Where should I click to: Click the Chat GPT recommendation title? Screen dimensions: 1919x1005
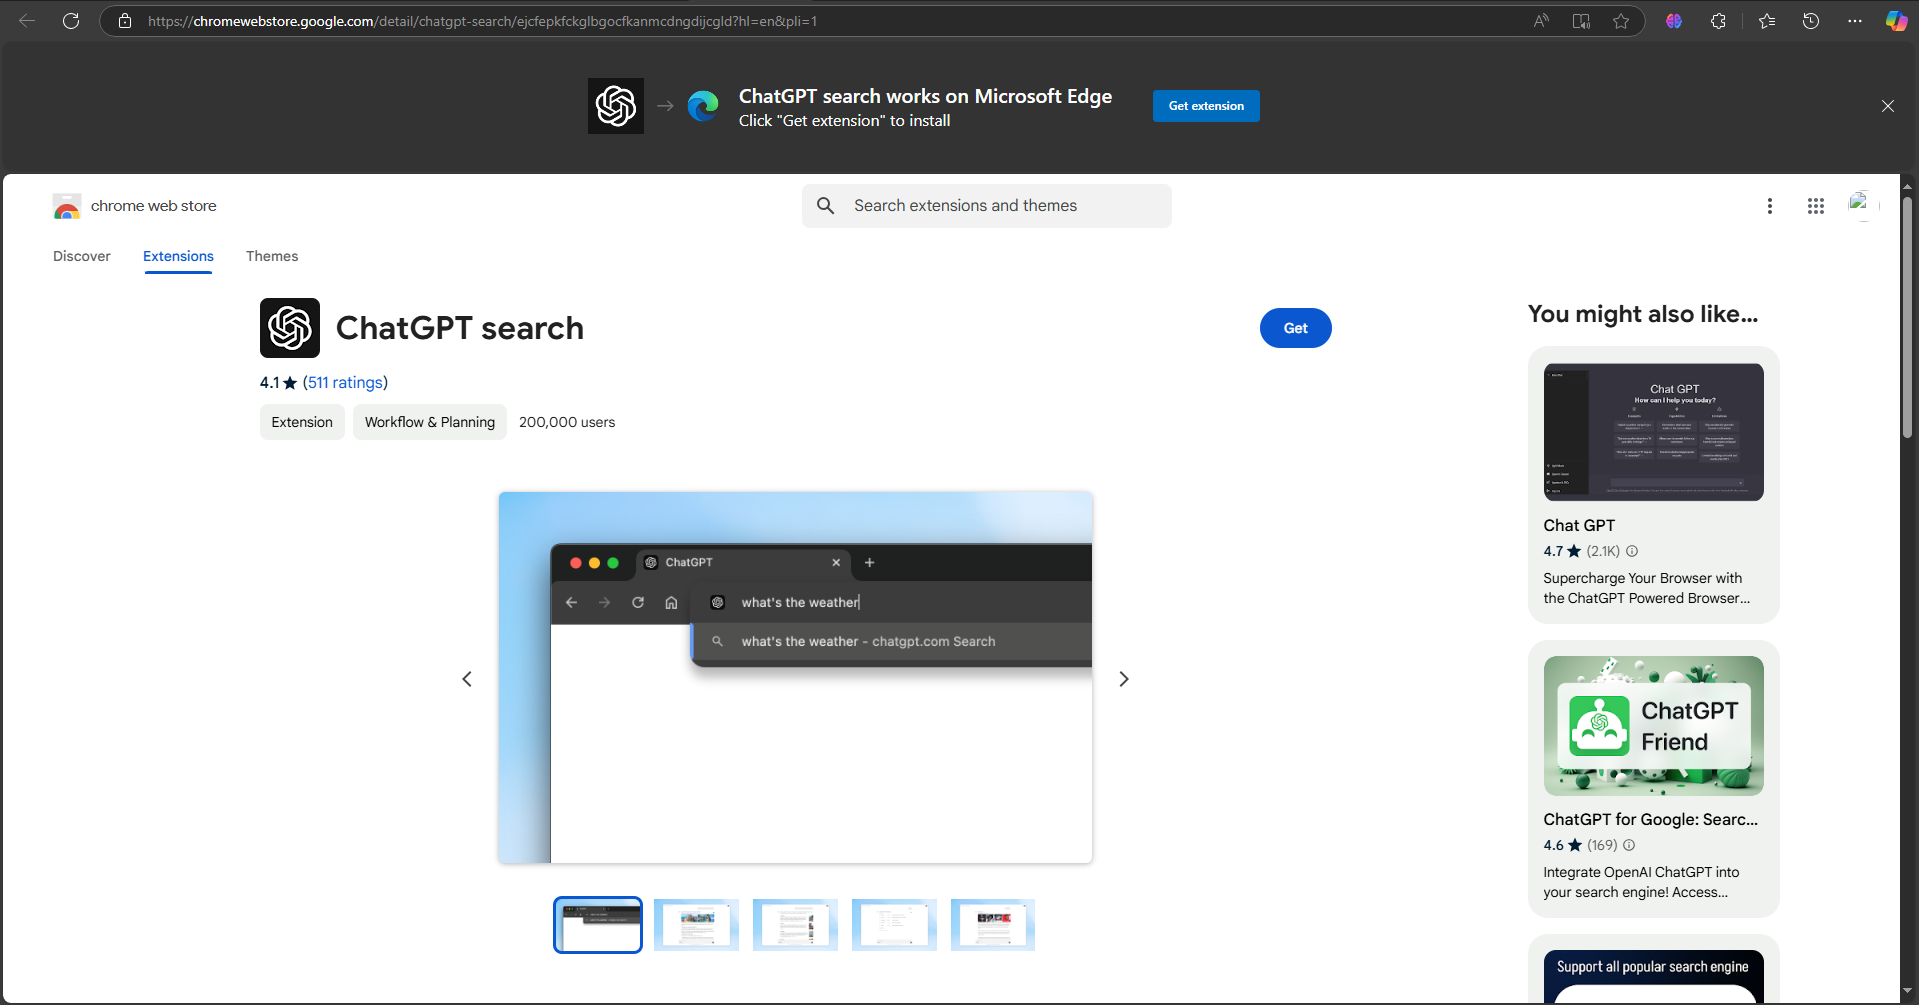pyautogui.click(x=1579, y=525)
